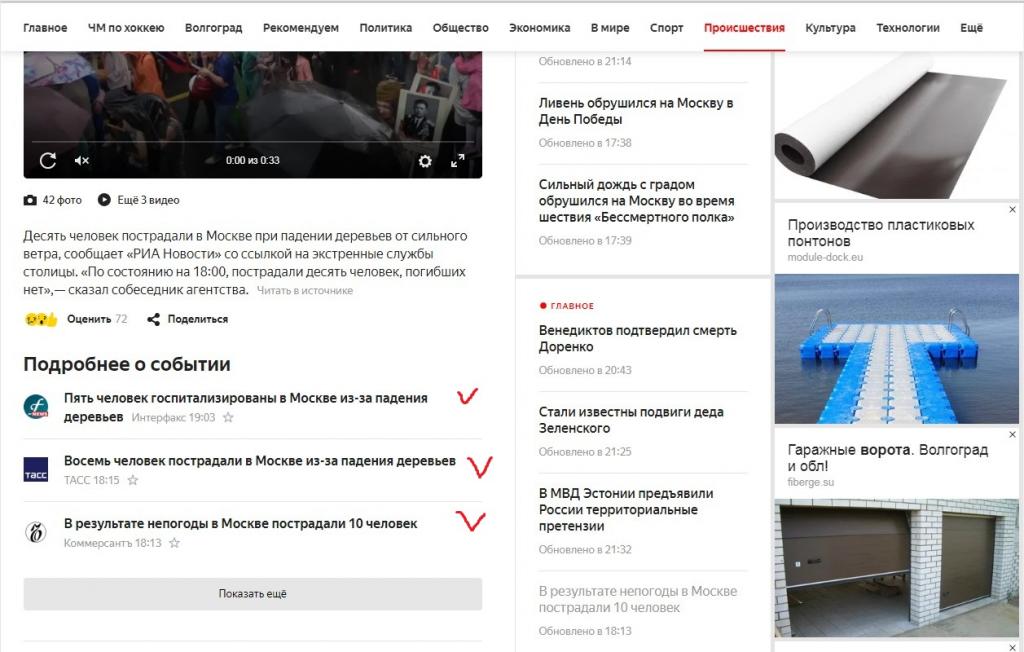This screenshot has width=1024, height=652.
Task: Click the Поделиться share icon
Action: (153, 319)
